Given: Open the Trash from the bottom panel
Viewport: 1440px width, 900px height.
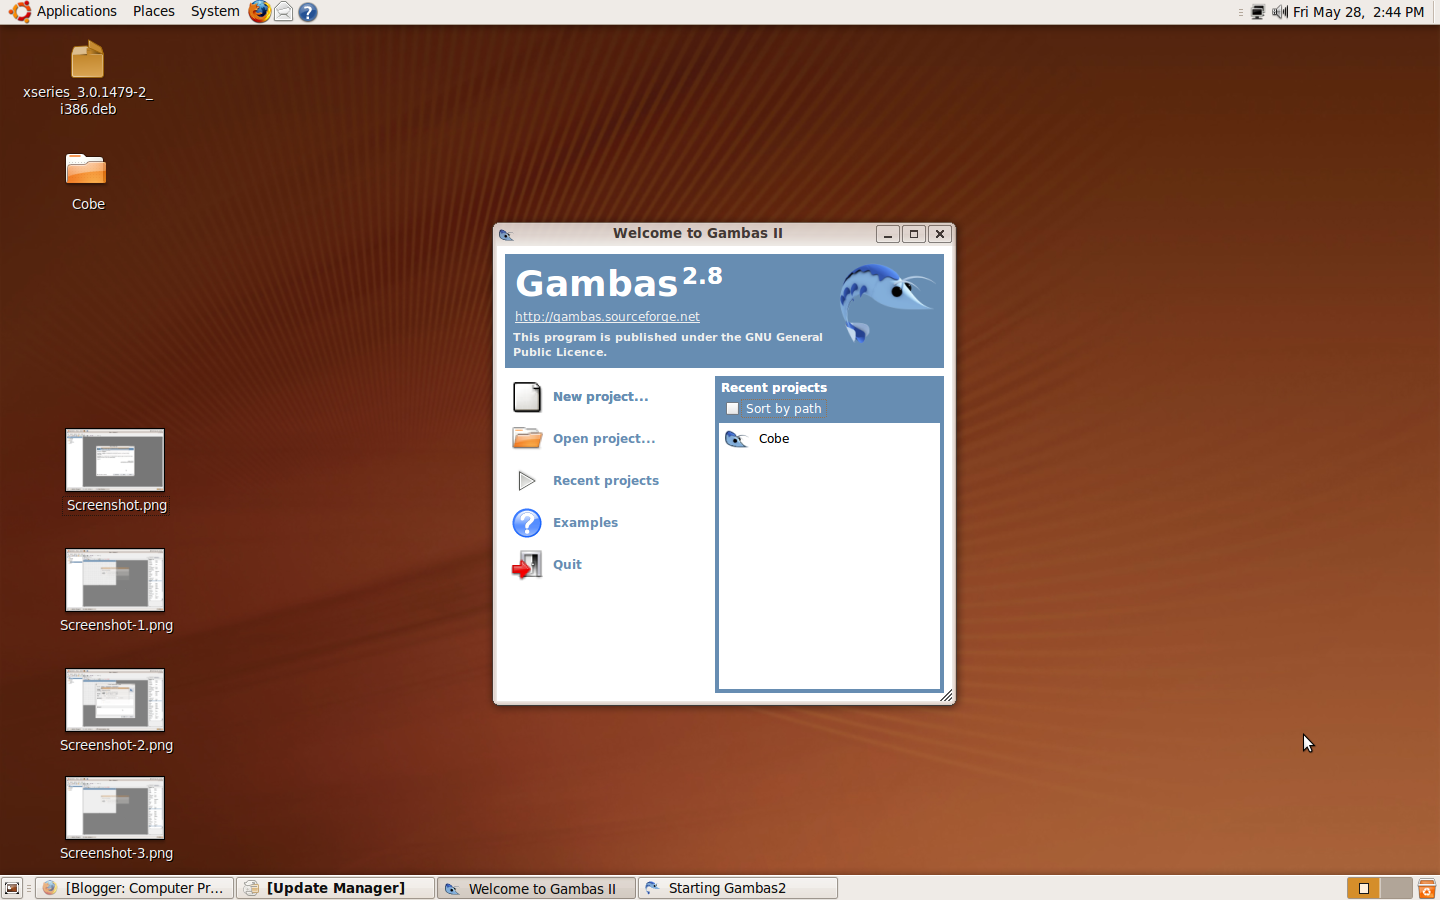Looking at the screenshot, I should tap(1426, 888).
